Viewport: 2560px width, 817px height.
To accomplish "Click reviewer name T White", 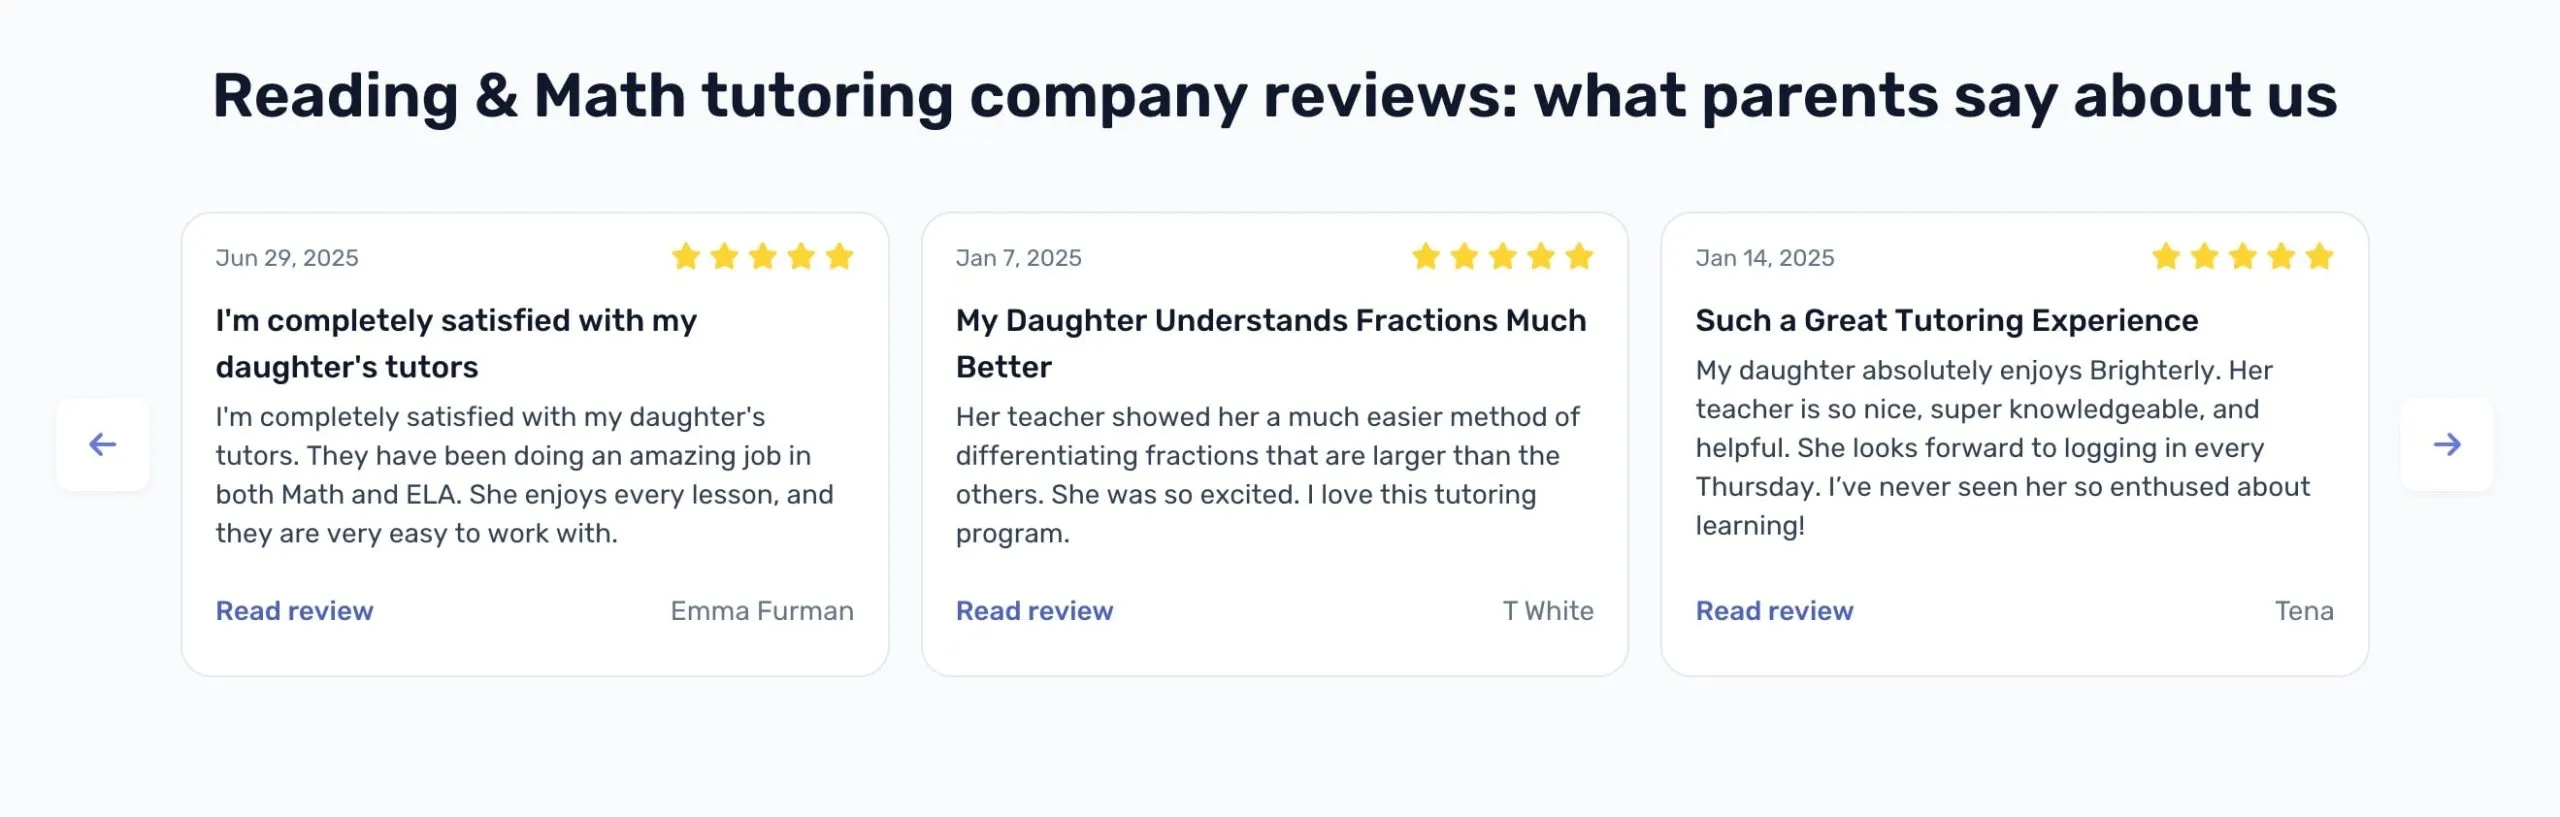I will (x=1550, y=610).
